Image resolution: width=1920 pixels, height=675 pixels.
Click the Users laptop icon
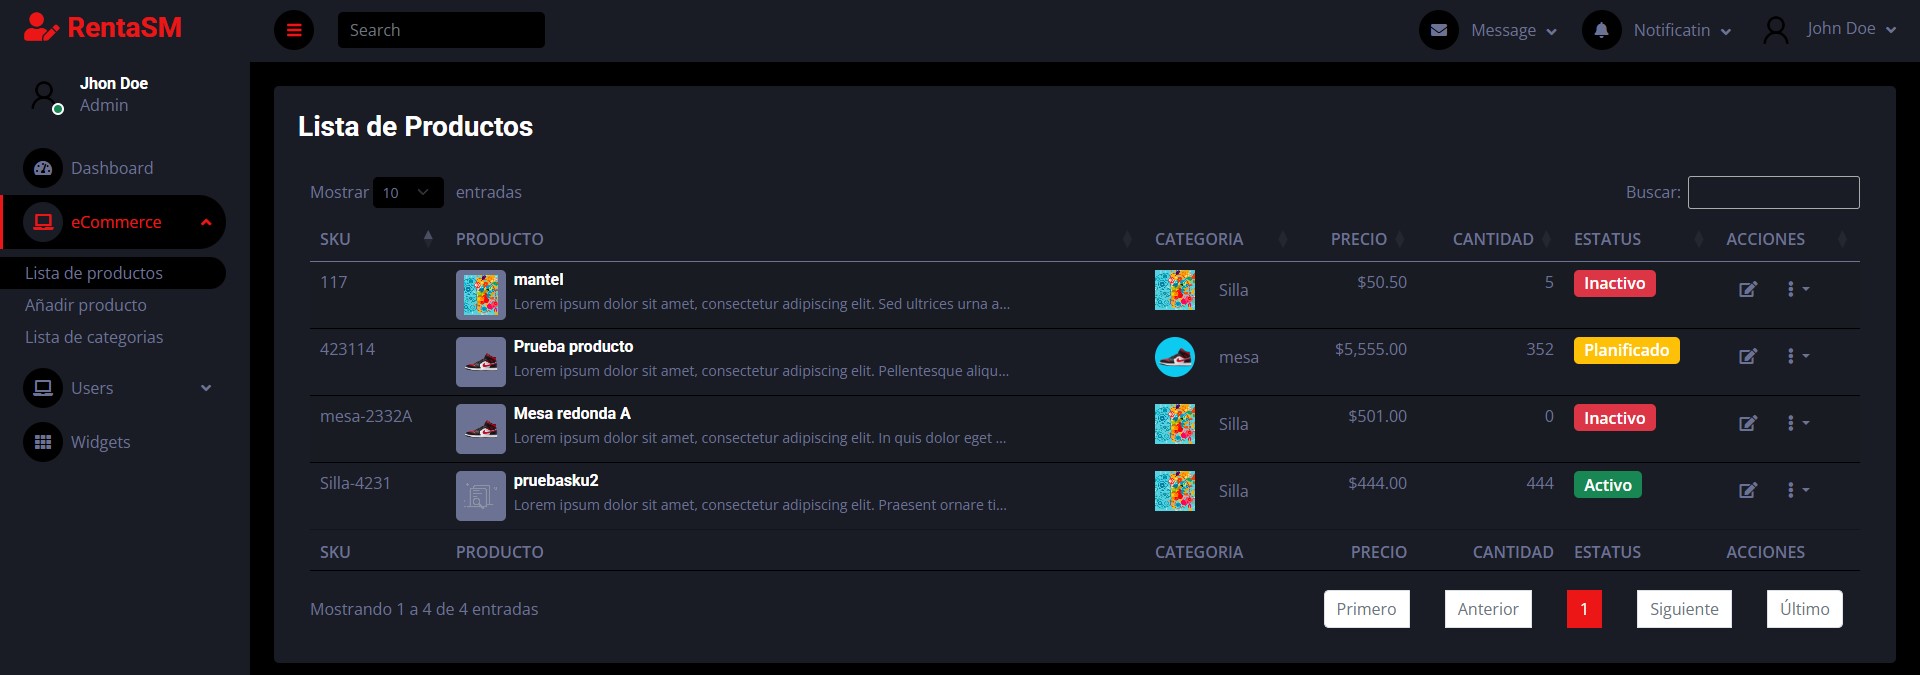pos(43,388)
